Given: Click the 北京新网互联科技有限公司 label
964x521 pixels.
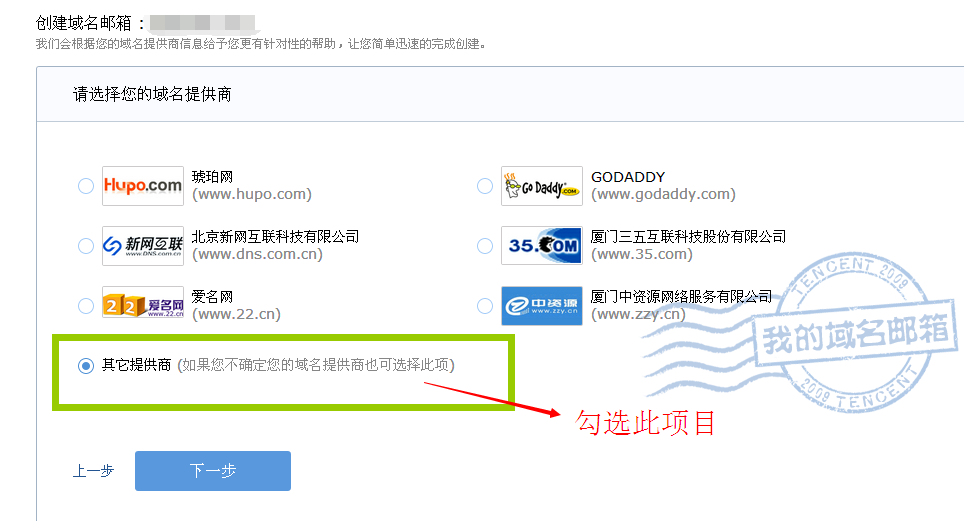Looking at the screenshot, I should click(x=275, y=237).
